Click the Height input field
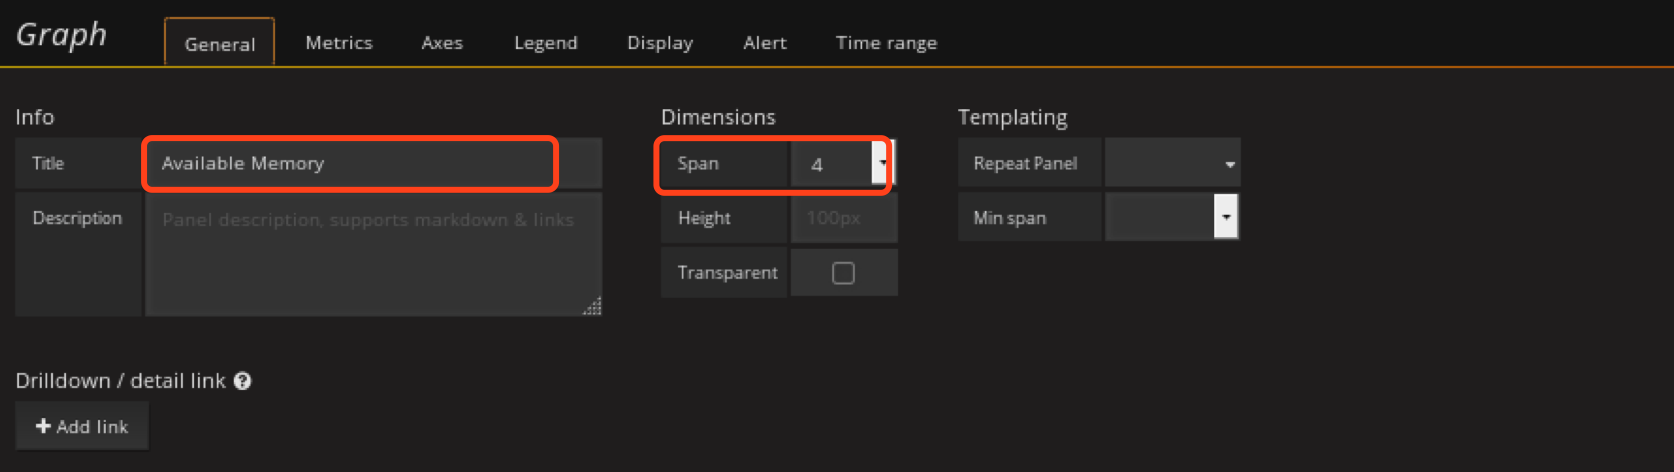 [843, 218]
